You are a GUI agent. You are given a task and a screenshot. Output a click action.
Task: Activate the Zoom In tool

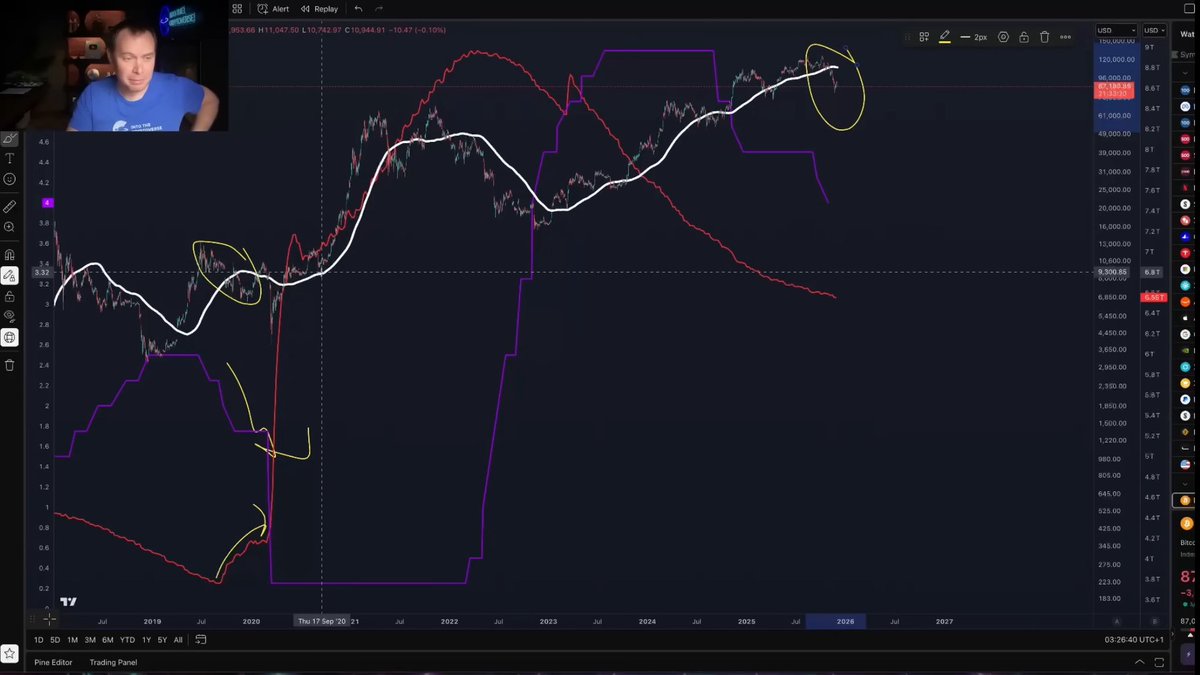point(10,227)
